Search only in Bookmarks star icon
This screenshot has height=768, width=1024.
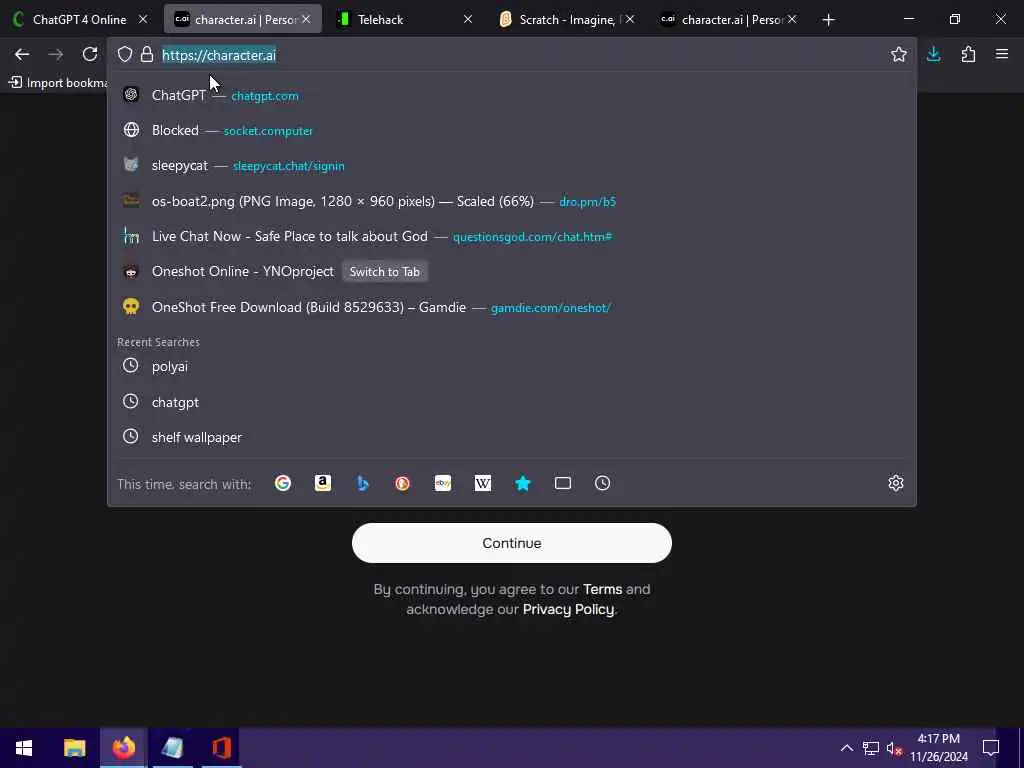(522, 483)
